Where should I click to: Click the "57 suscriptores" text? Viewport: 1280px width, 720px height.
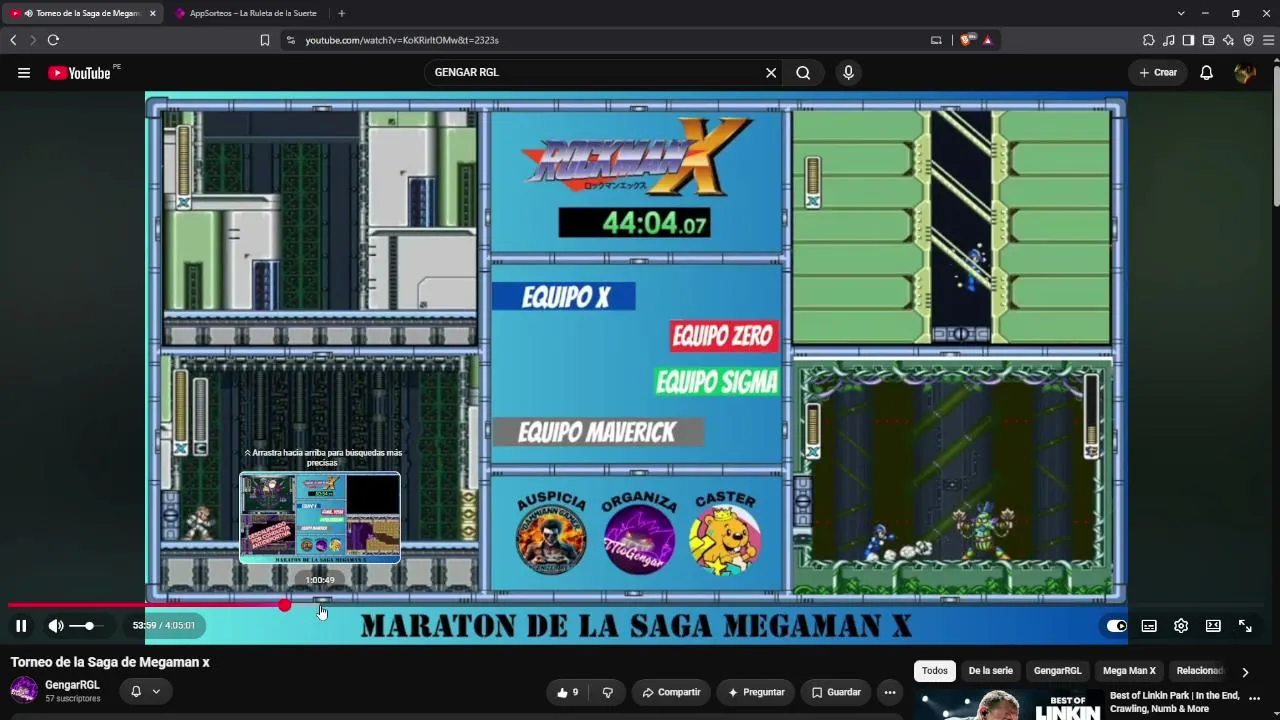(x=73, y=698)
